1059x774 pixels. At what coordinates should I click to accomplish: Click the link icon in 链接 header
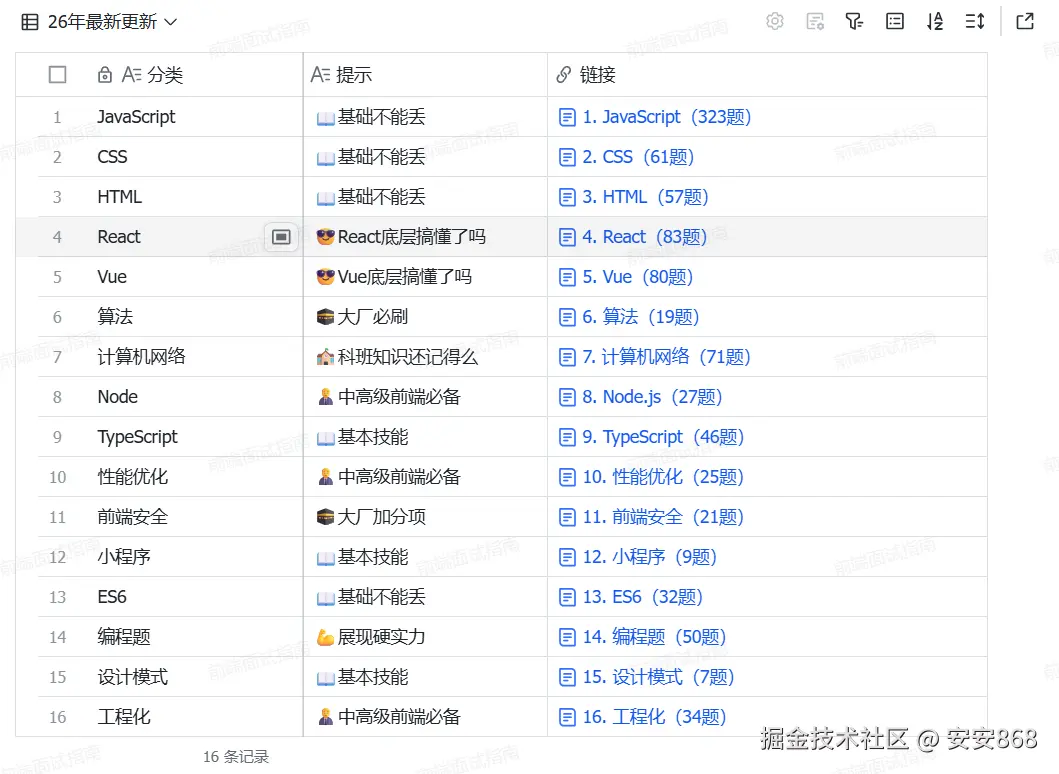coord(563,74)
